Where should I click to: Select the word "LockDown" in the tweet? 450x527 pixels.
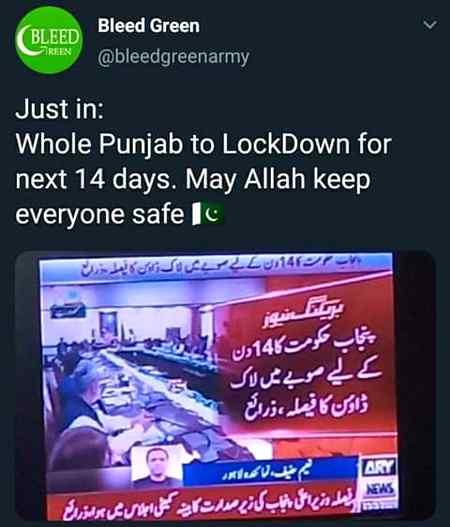click(285, 144)
